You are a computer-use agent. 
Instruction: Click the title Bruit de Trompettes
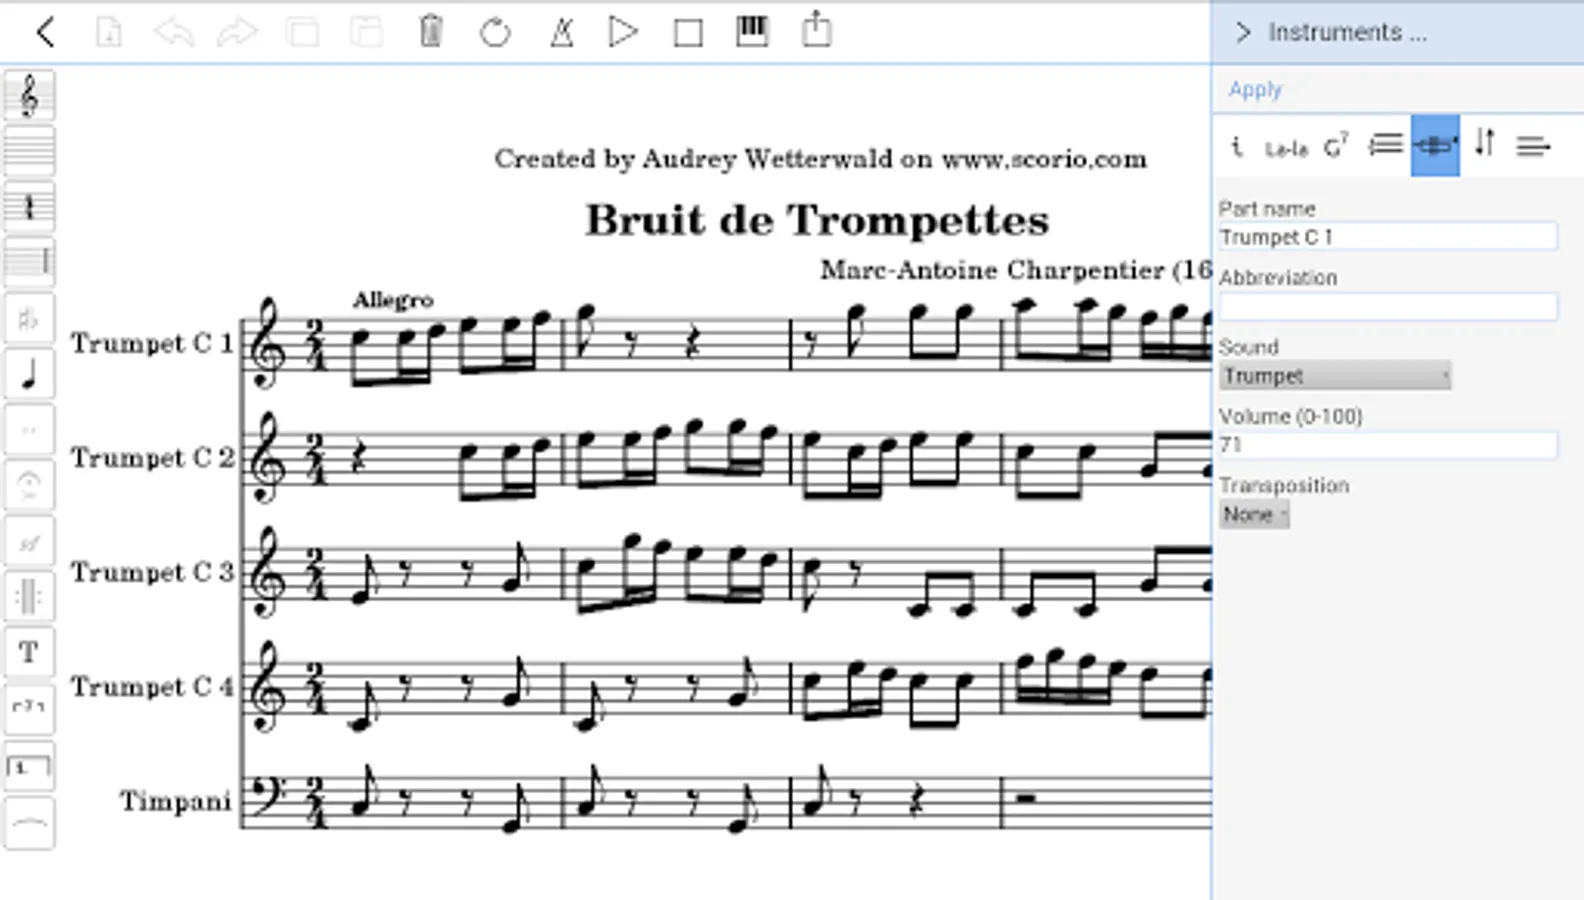(x=817, y=221)
